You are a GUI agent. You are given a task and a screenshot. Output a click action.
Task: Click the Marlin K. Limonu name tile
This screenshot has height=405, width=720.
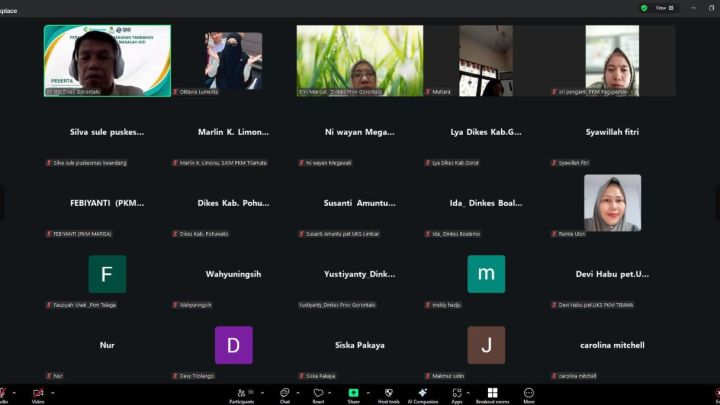(x=233, y=132)
